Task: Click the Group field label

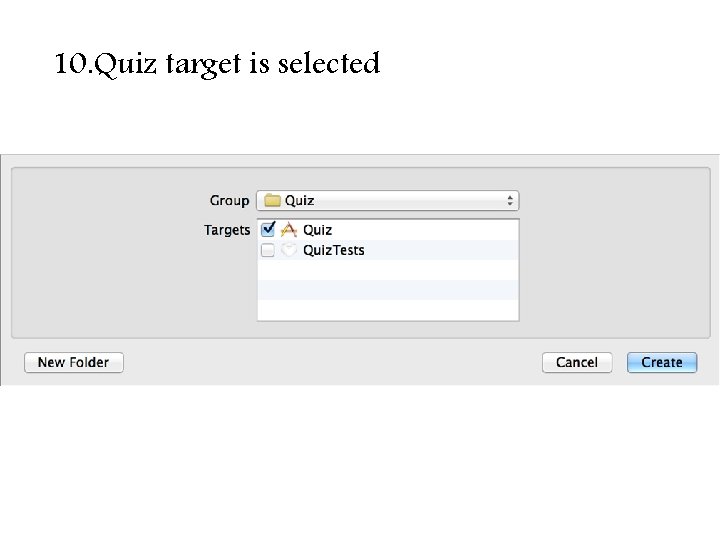Action: (x=229, y=201)
